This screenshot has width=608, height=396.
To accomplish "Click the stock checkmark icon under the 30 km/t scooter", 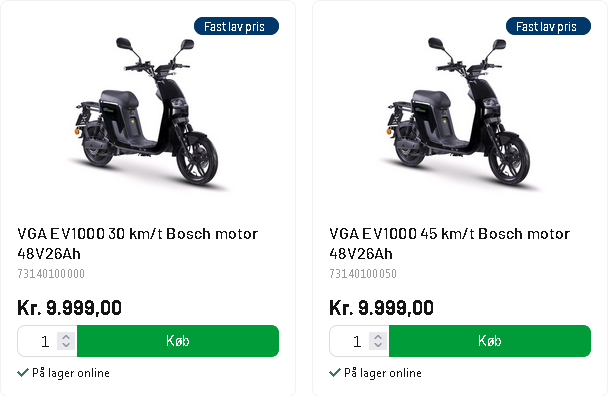I will click(x=23, y=373).
